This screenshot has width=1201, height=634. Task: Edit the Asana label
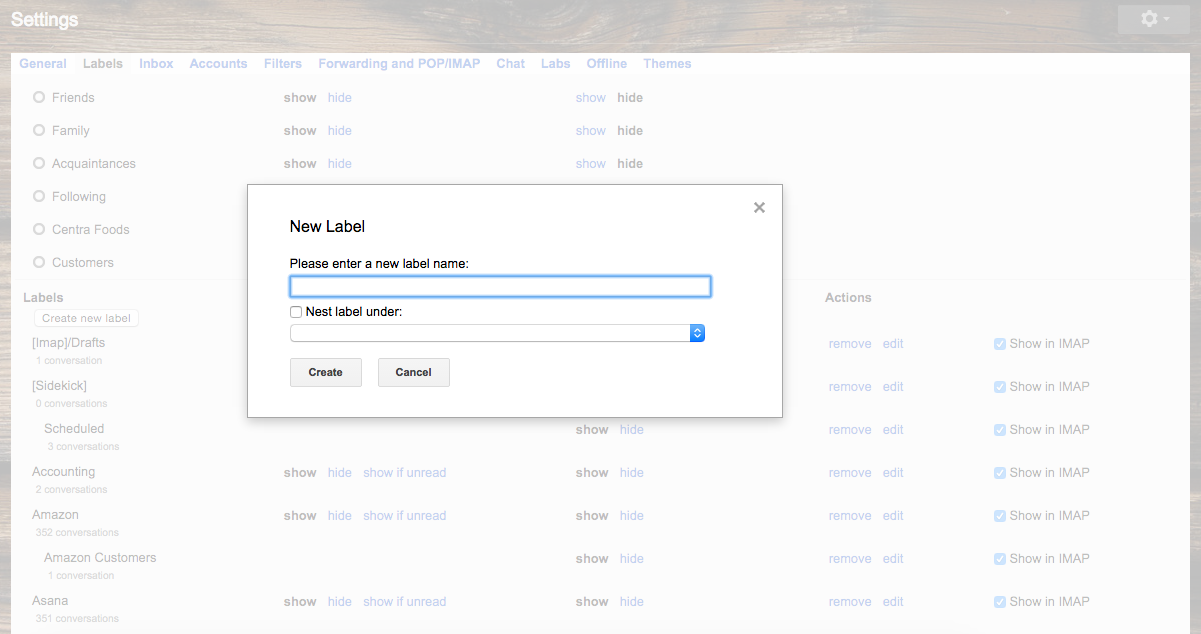click(x=893, y=601)
